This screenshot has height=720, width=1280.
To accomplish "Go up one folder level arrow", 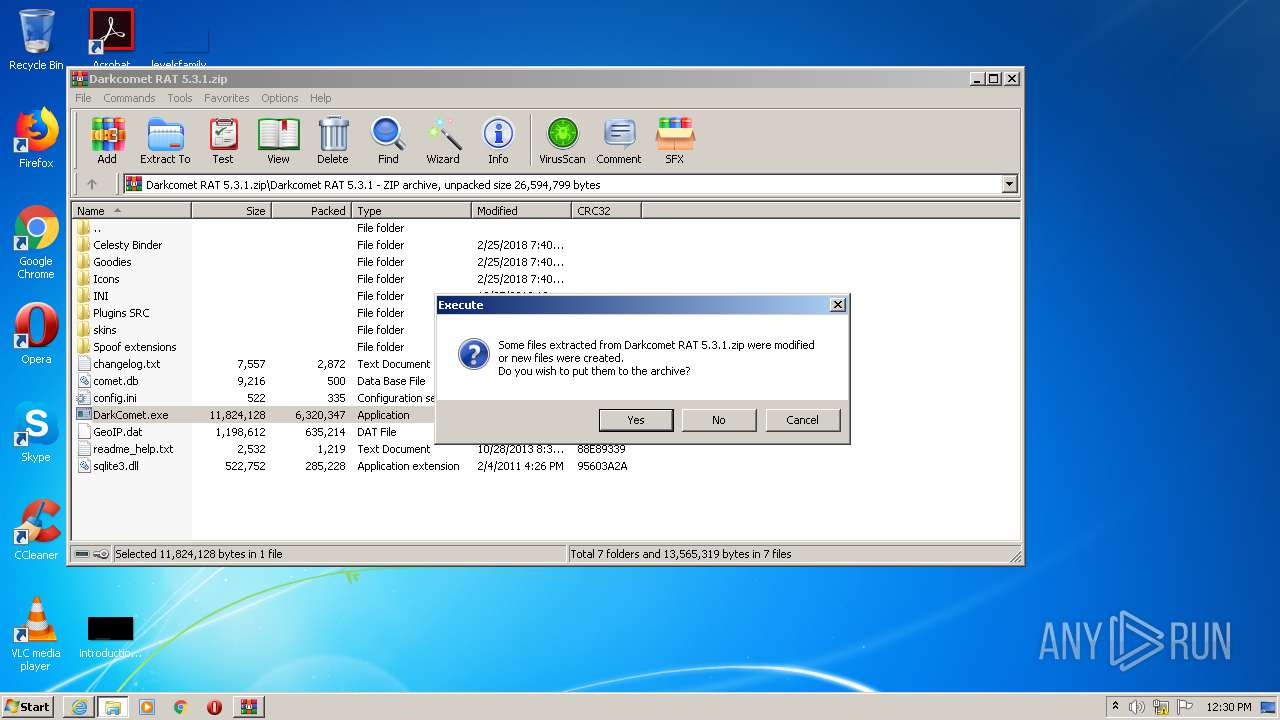I will tap(92, 184).
